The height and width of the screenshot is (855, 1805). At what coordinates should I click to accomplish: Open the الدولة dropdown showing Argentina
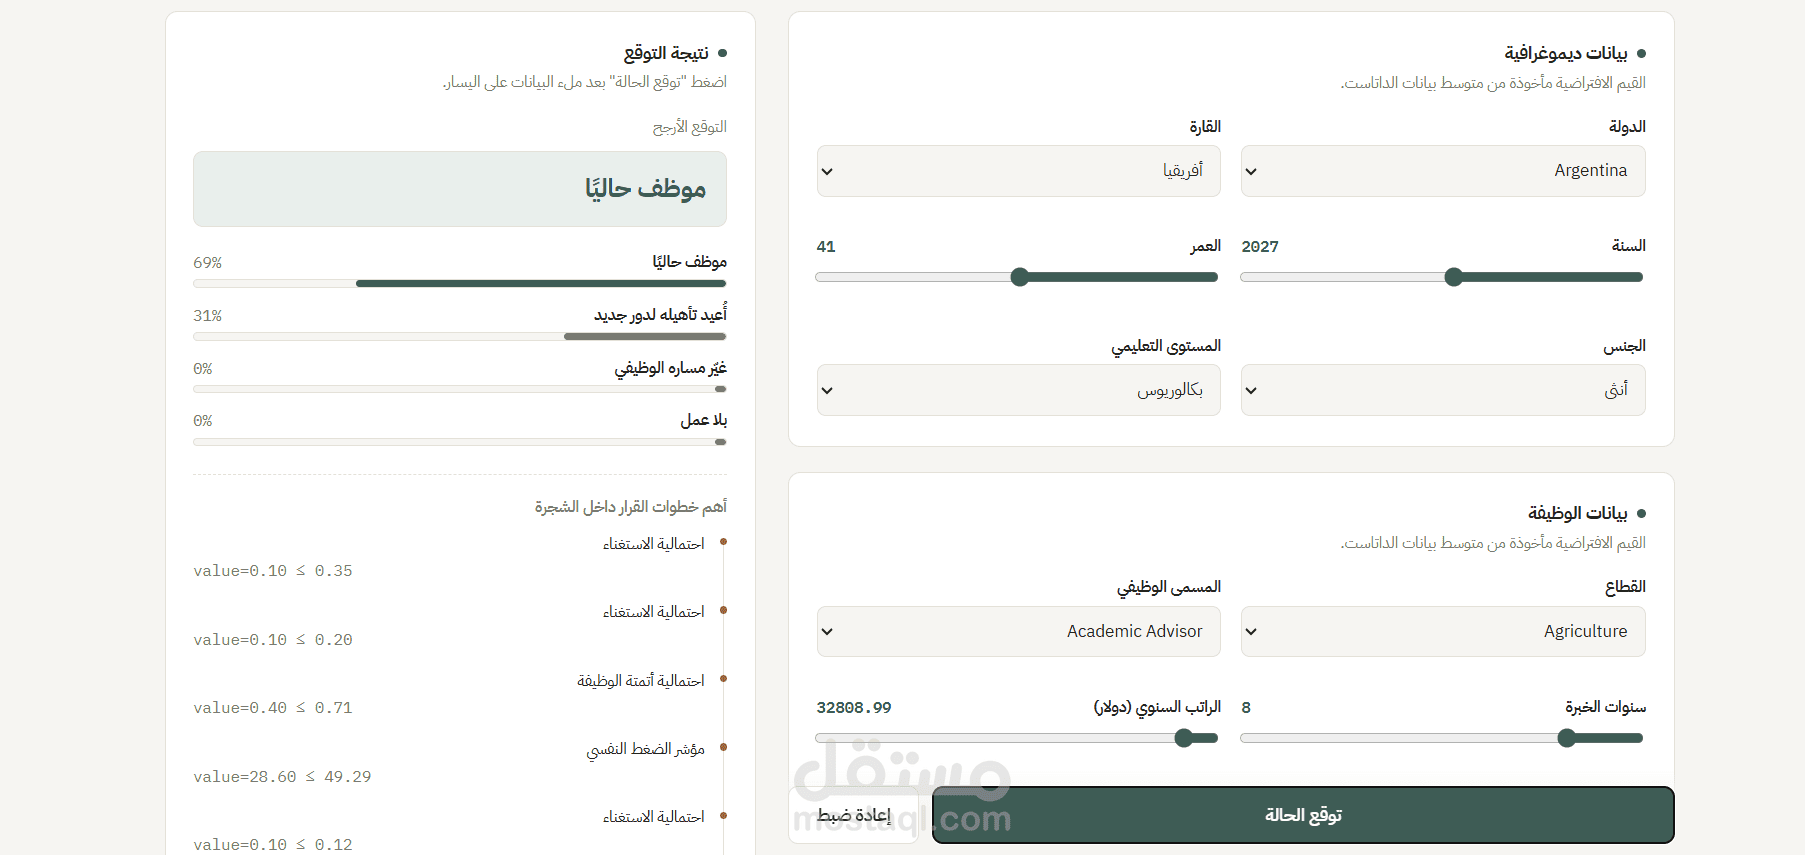click(1443, 171)
